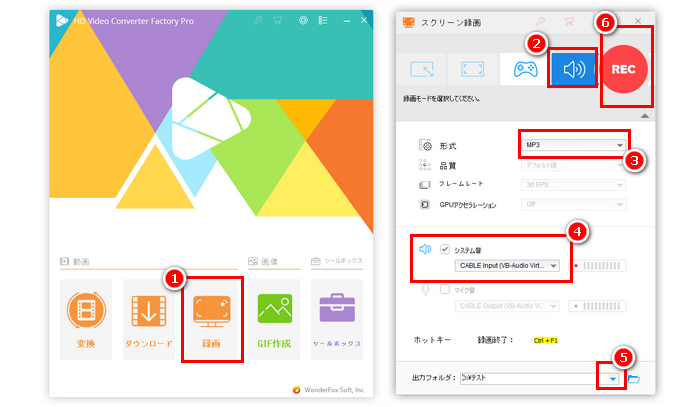Screen dimensions: 700x407
Task: Click the 品質 quality icon
Action: [x=425, y=165]
